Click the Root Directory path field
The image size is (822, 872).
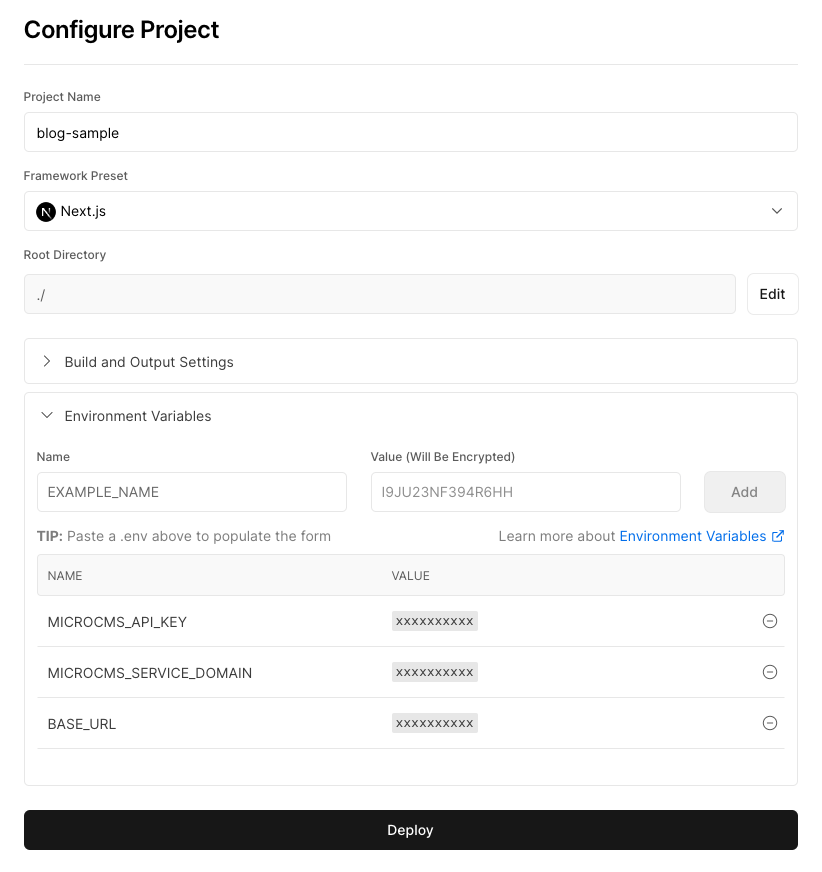click(x=380, y=294)
